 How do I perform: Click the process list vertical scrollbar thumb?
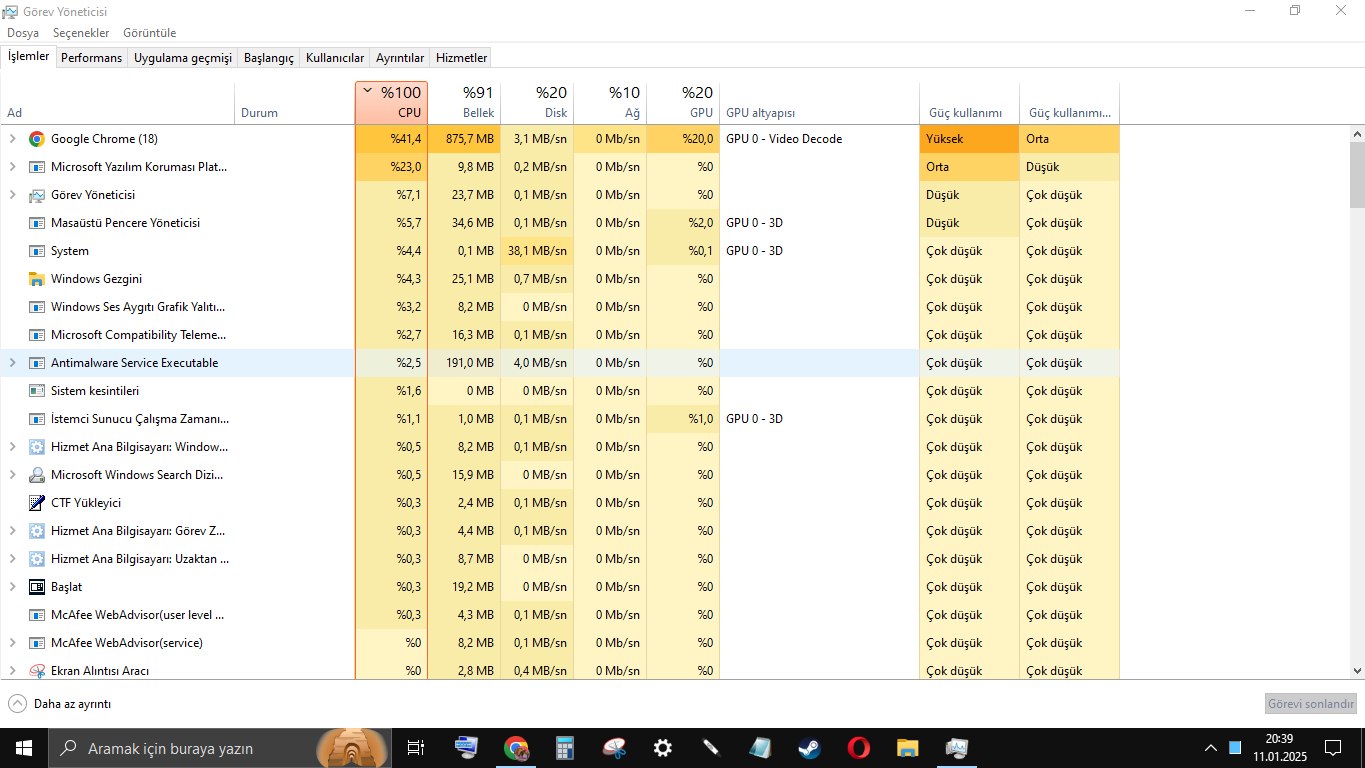click(1357, 174)
